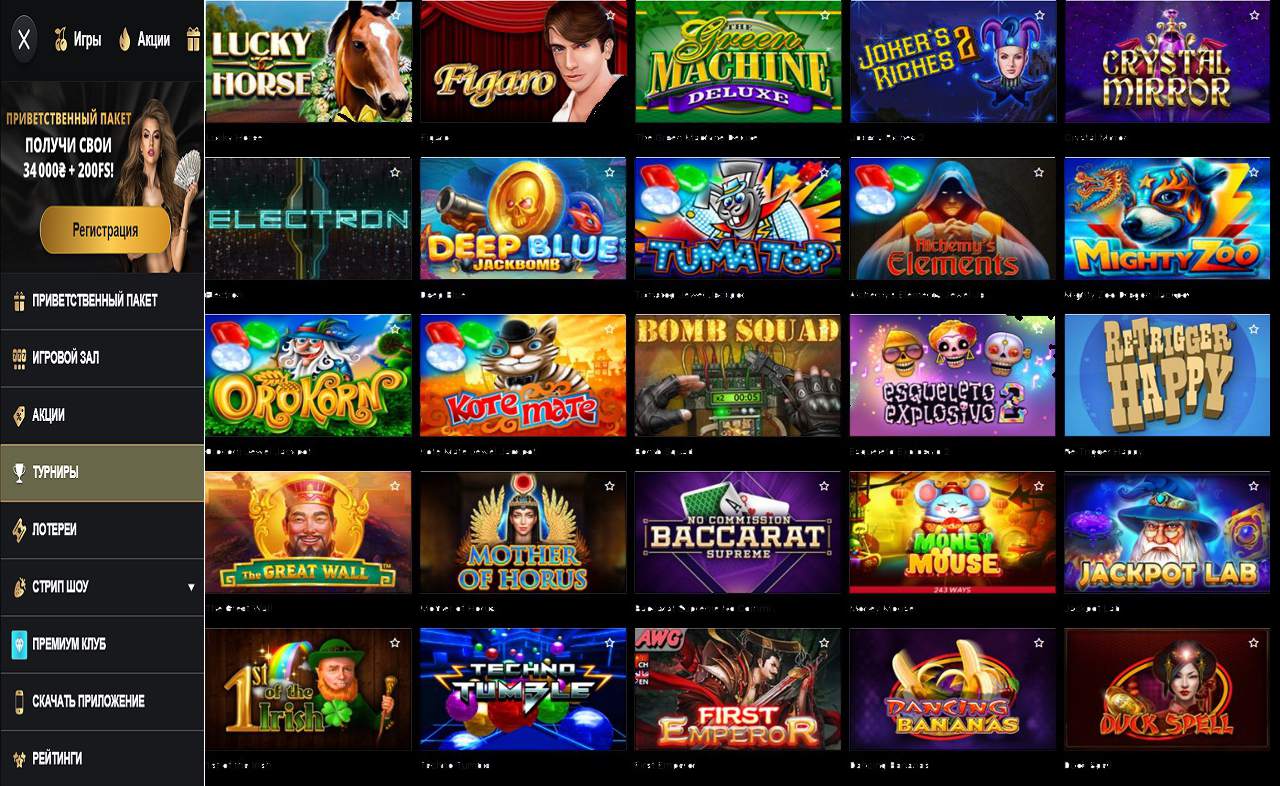The height and width of the screenshot is (786, 1280).
Task: Open Baccarat Supreme game tile
Action: coord(738,532)
